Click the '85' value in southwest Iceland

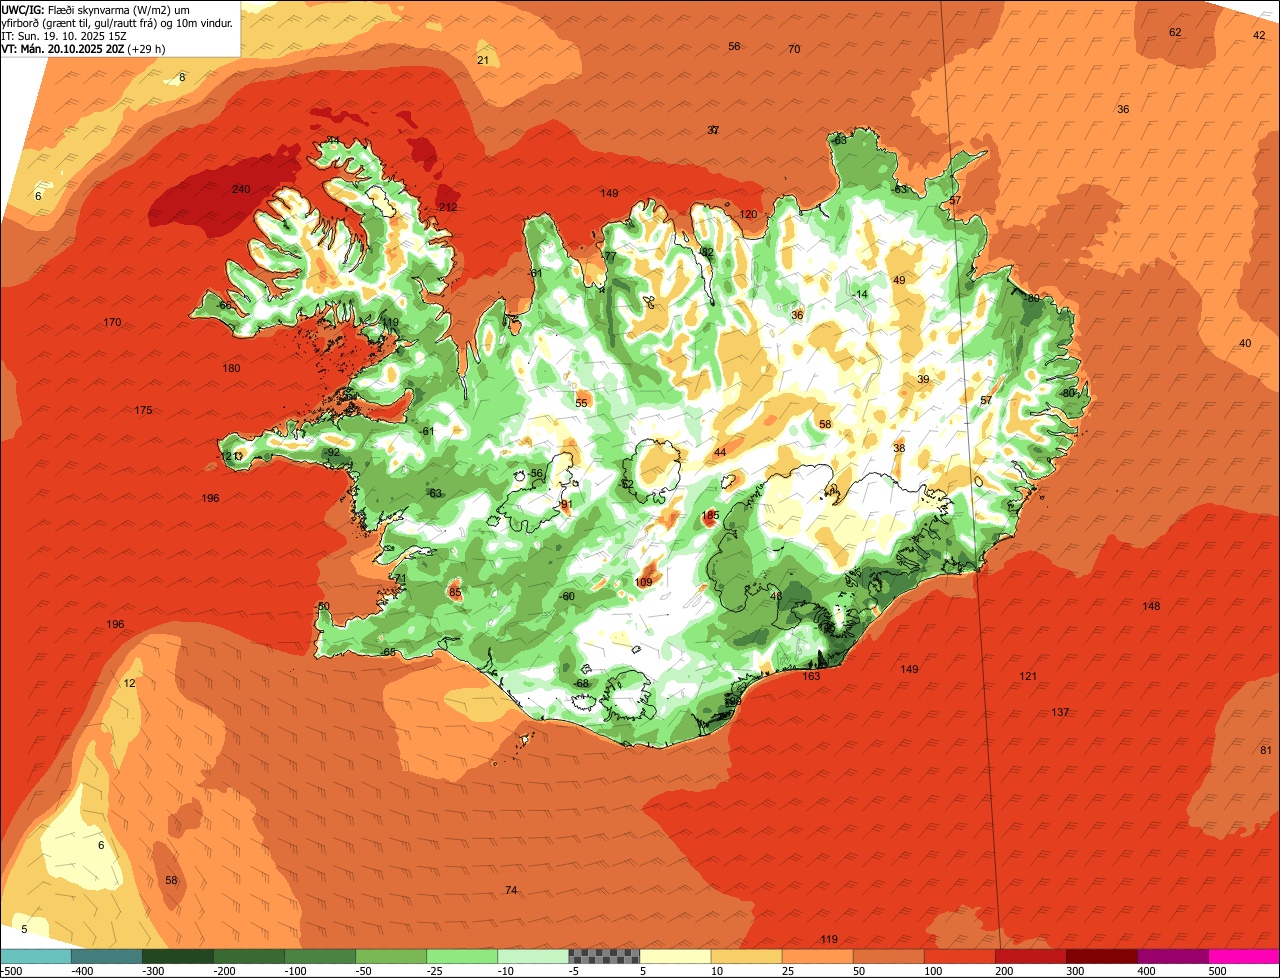[455, 592]
